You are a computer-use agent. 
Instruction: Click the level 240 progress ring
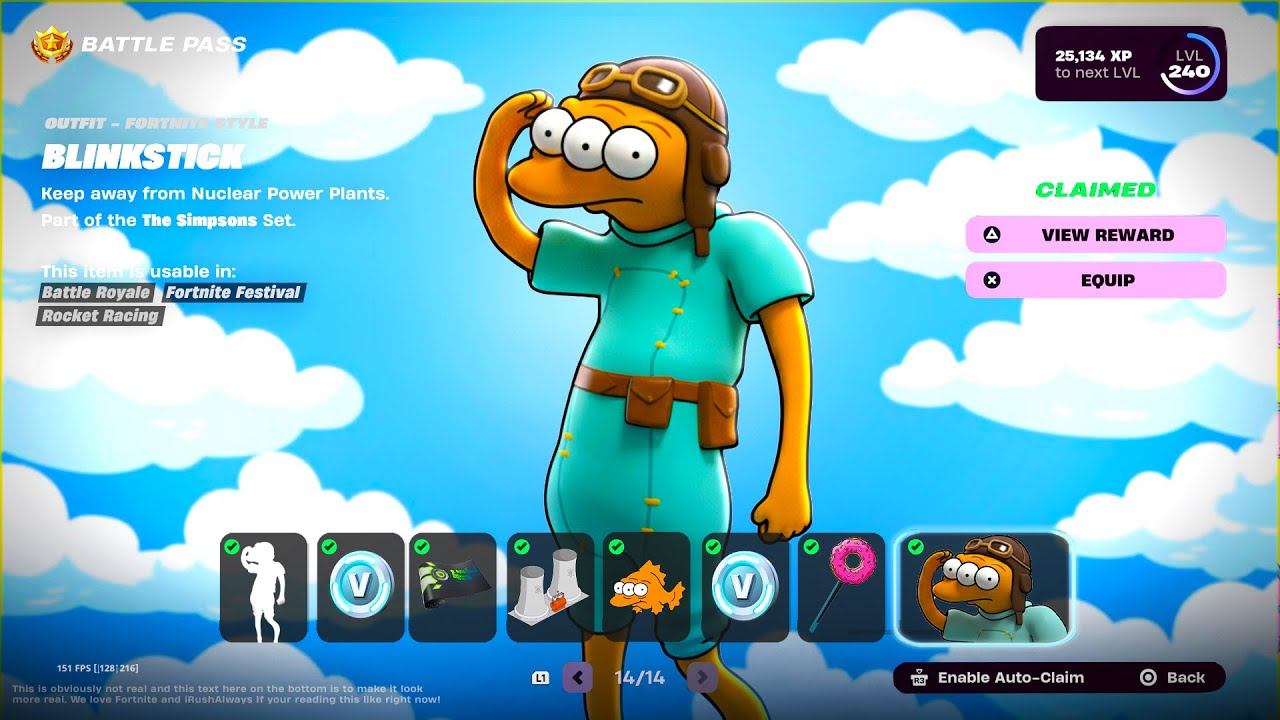pos(1189,65)
